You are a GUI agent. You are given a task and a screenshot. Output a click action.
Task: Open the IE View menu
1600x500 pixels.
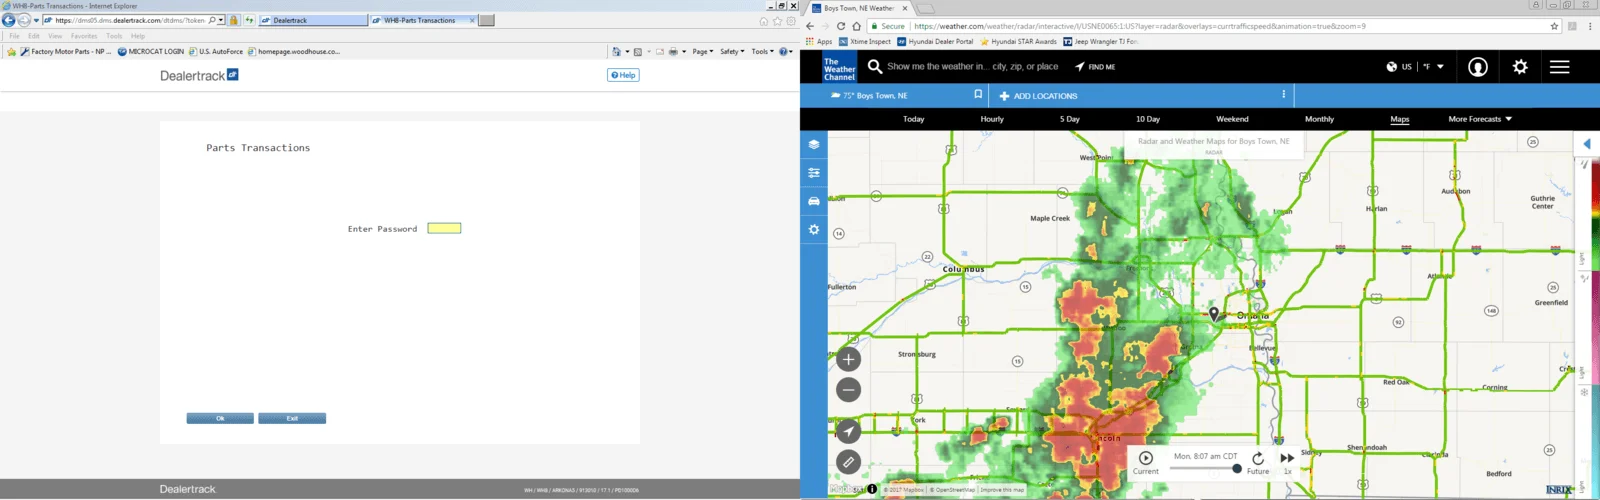point(55,36)
